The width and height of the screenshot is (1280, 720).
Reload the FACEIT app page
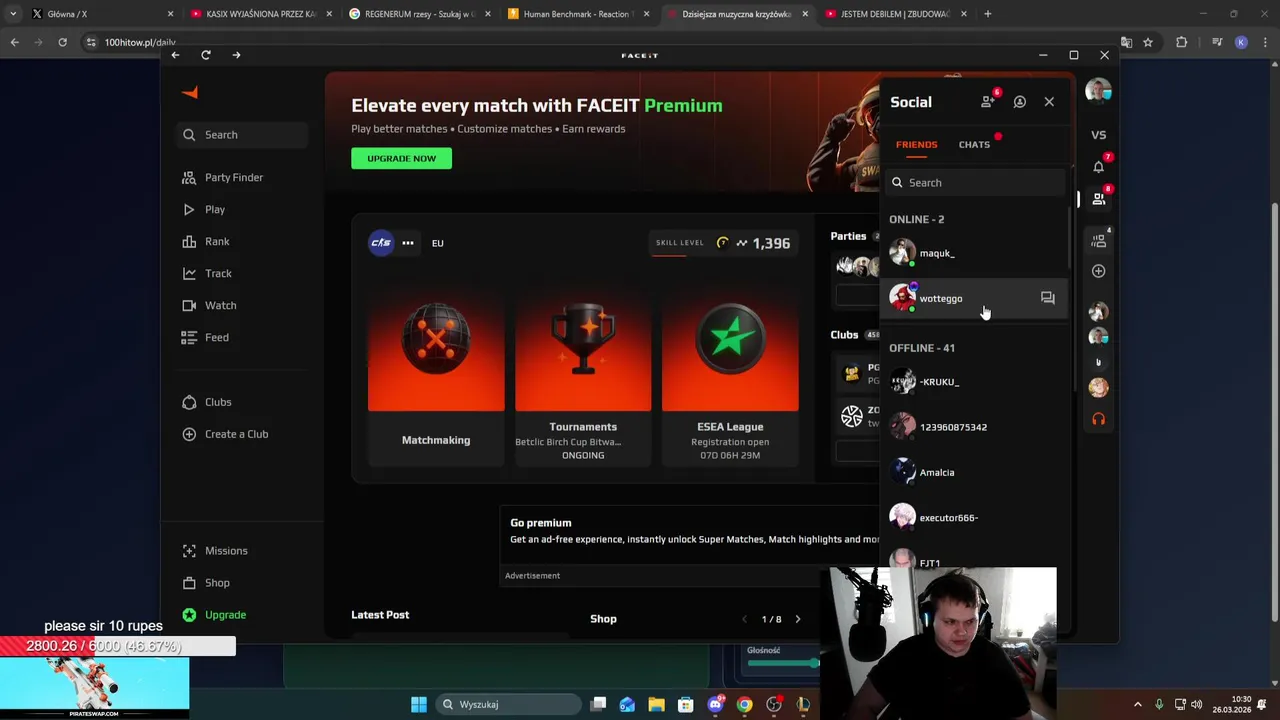point(205,55)
